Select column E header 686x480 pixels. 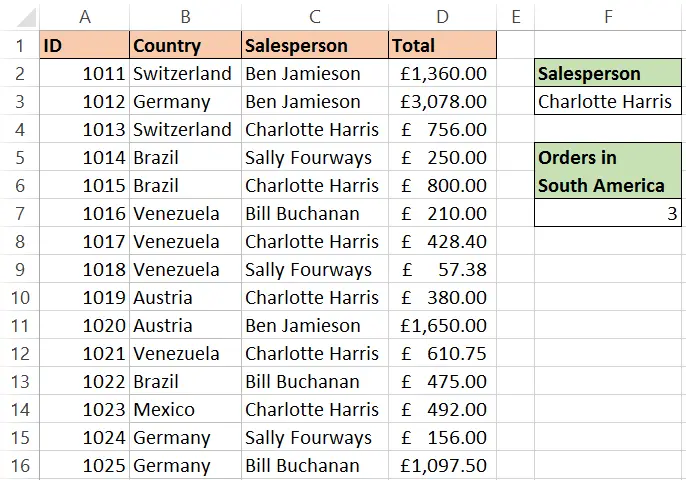tap(516, 17)
